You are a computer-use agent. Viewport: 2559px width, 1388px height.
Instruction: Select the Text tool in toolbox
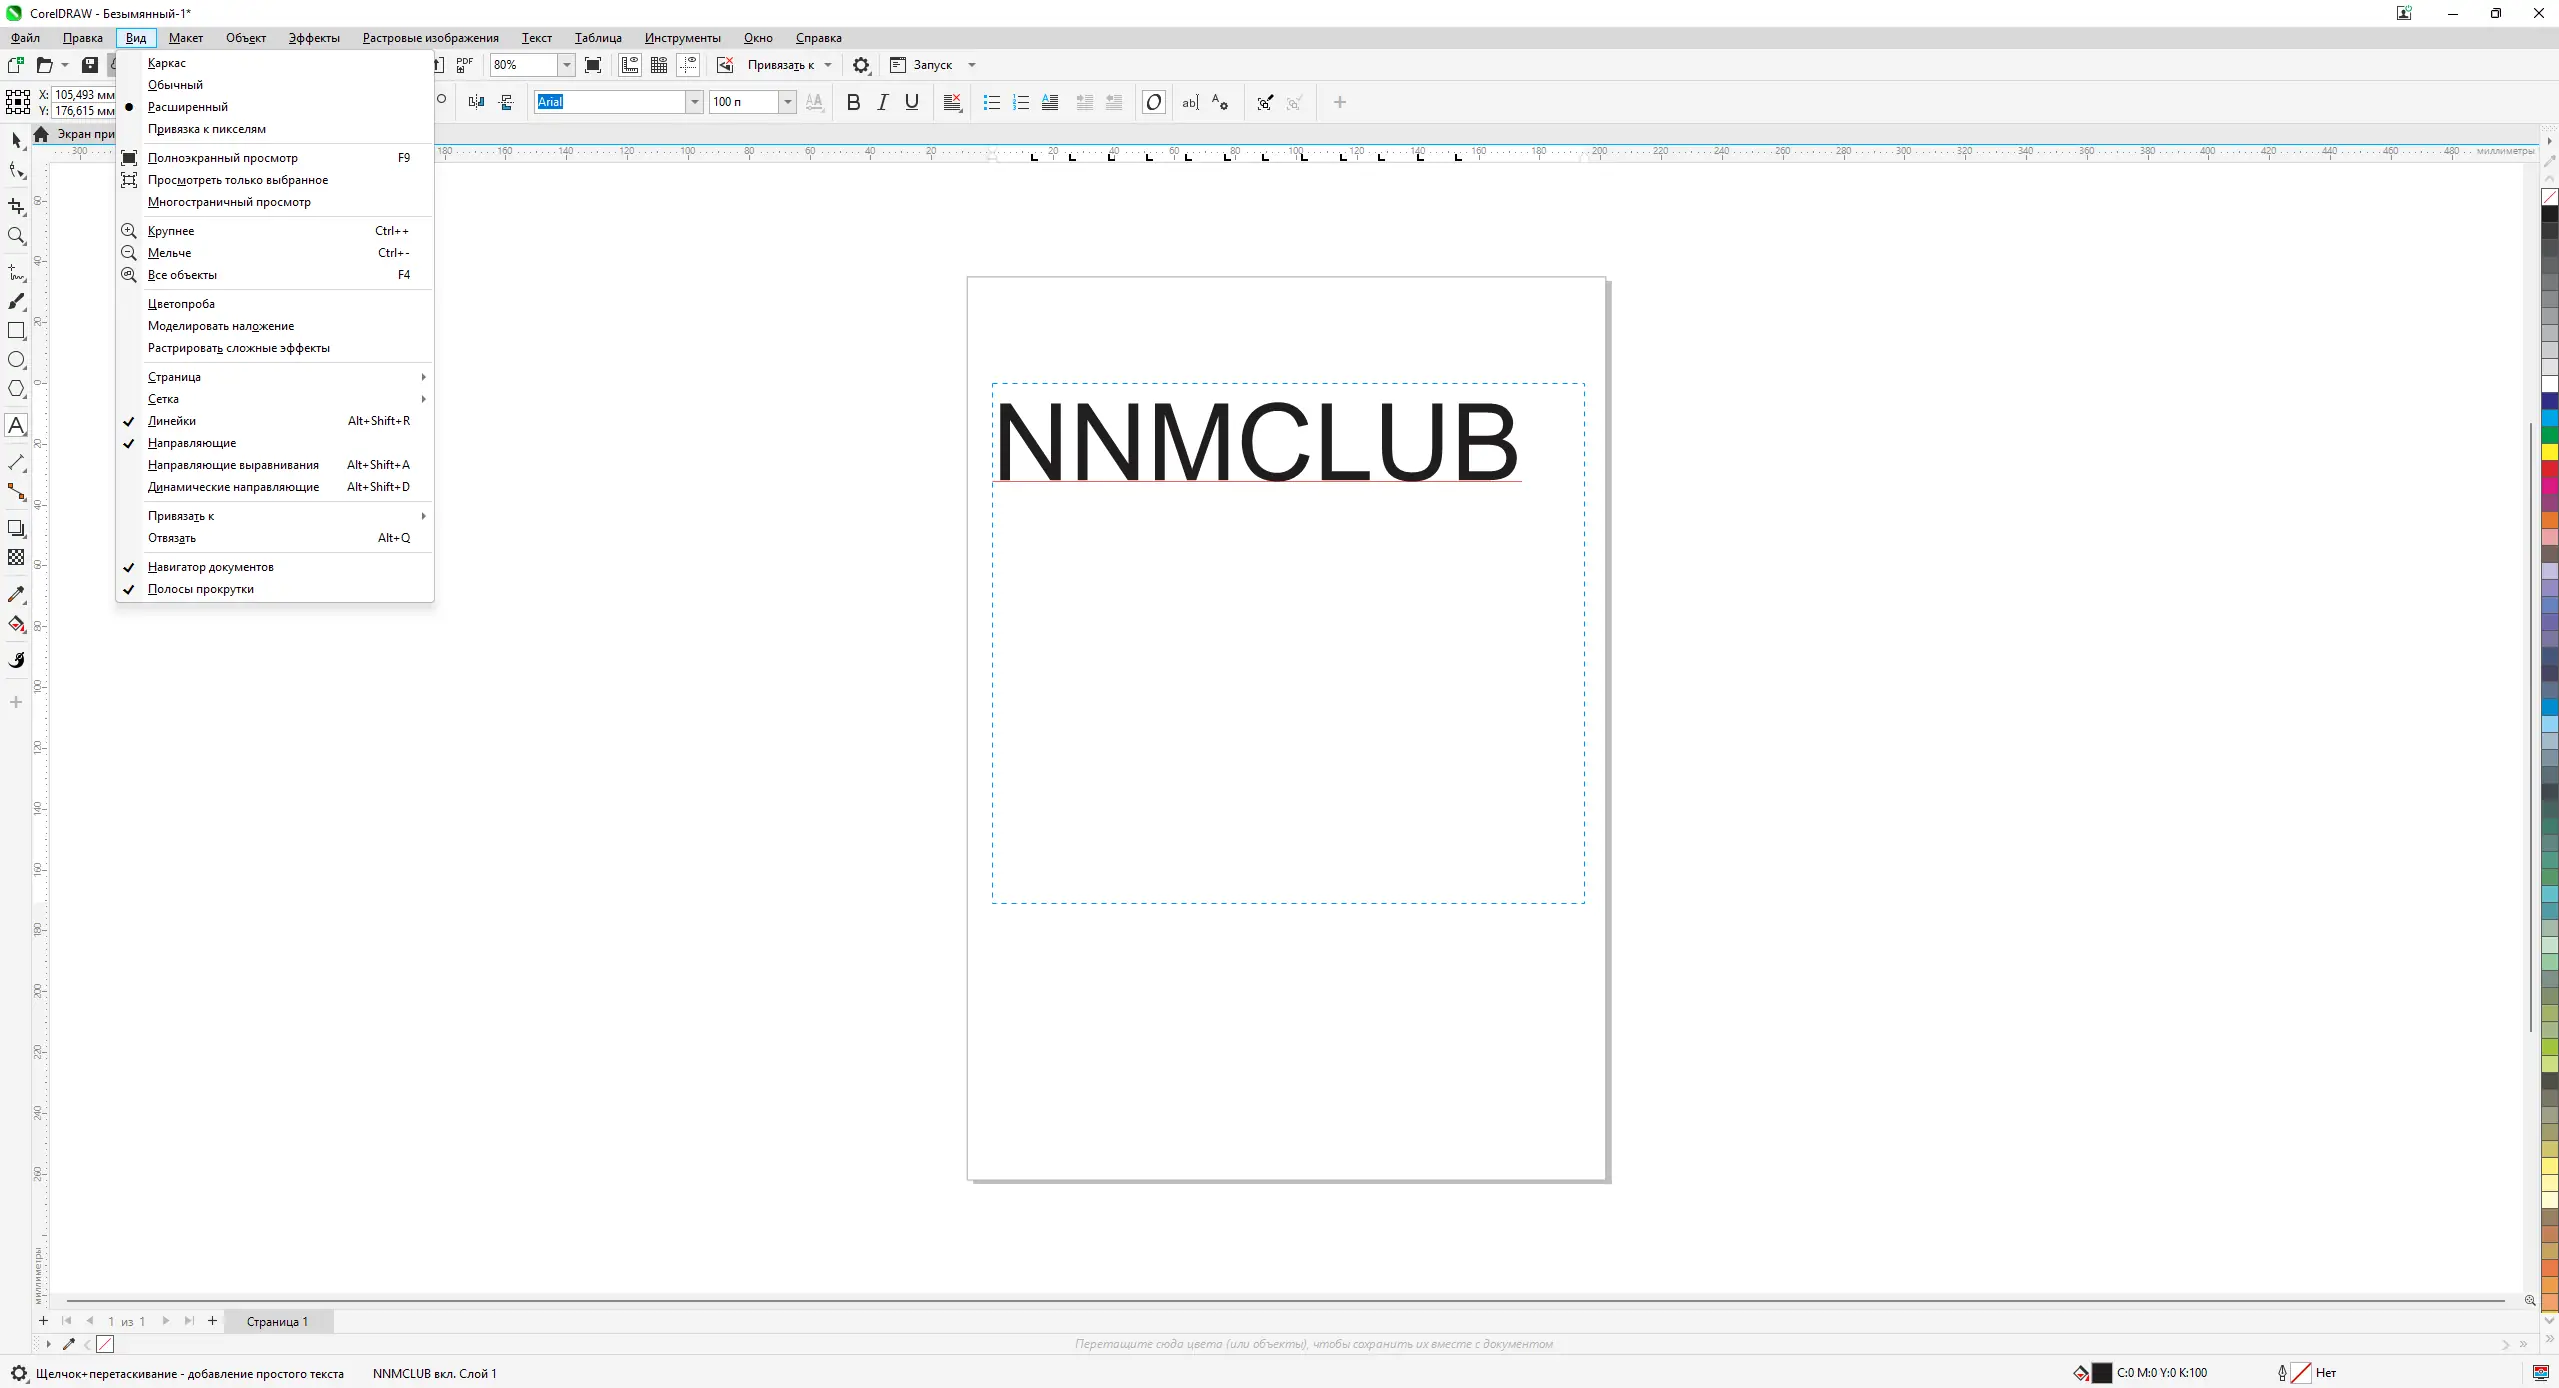16,425
